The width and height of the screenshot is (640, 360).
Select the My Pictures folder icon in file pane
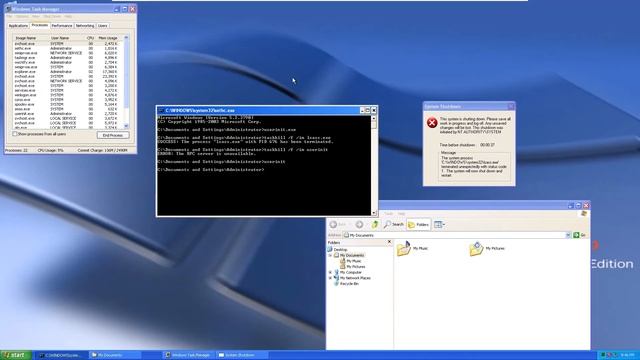476,249
